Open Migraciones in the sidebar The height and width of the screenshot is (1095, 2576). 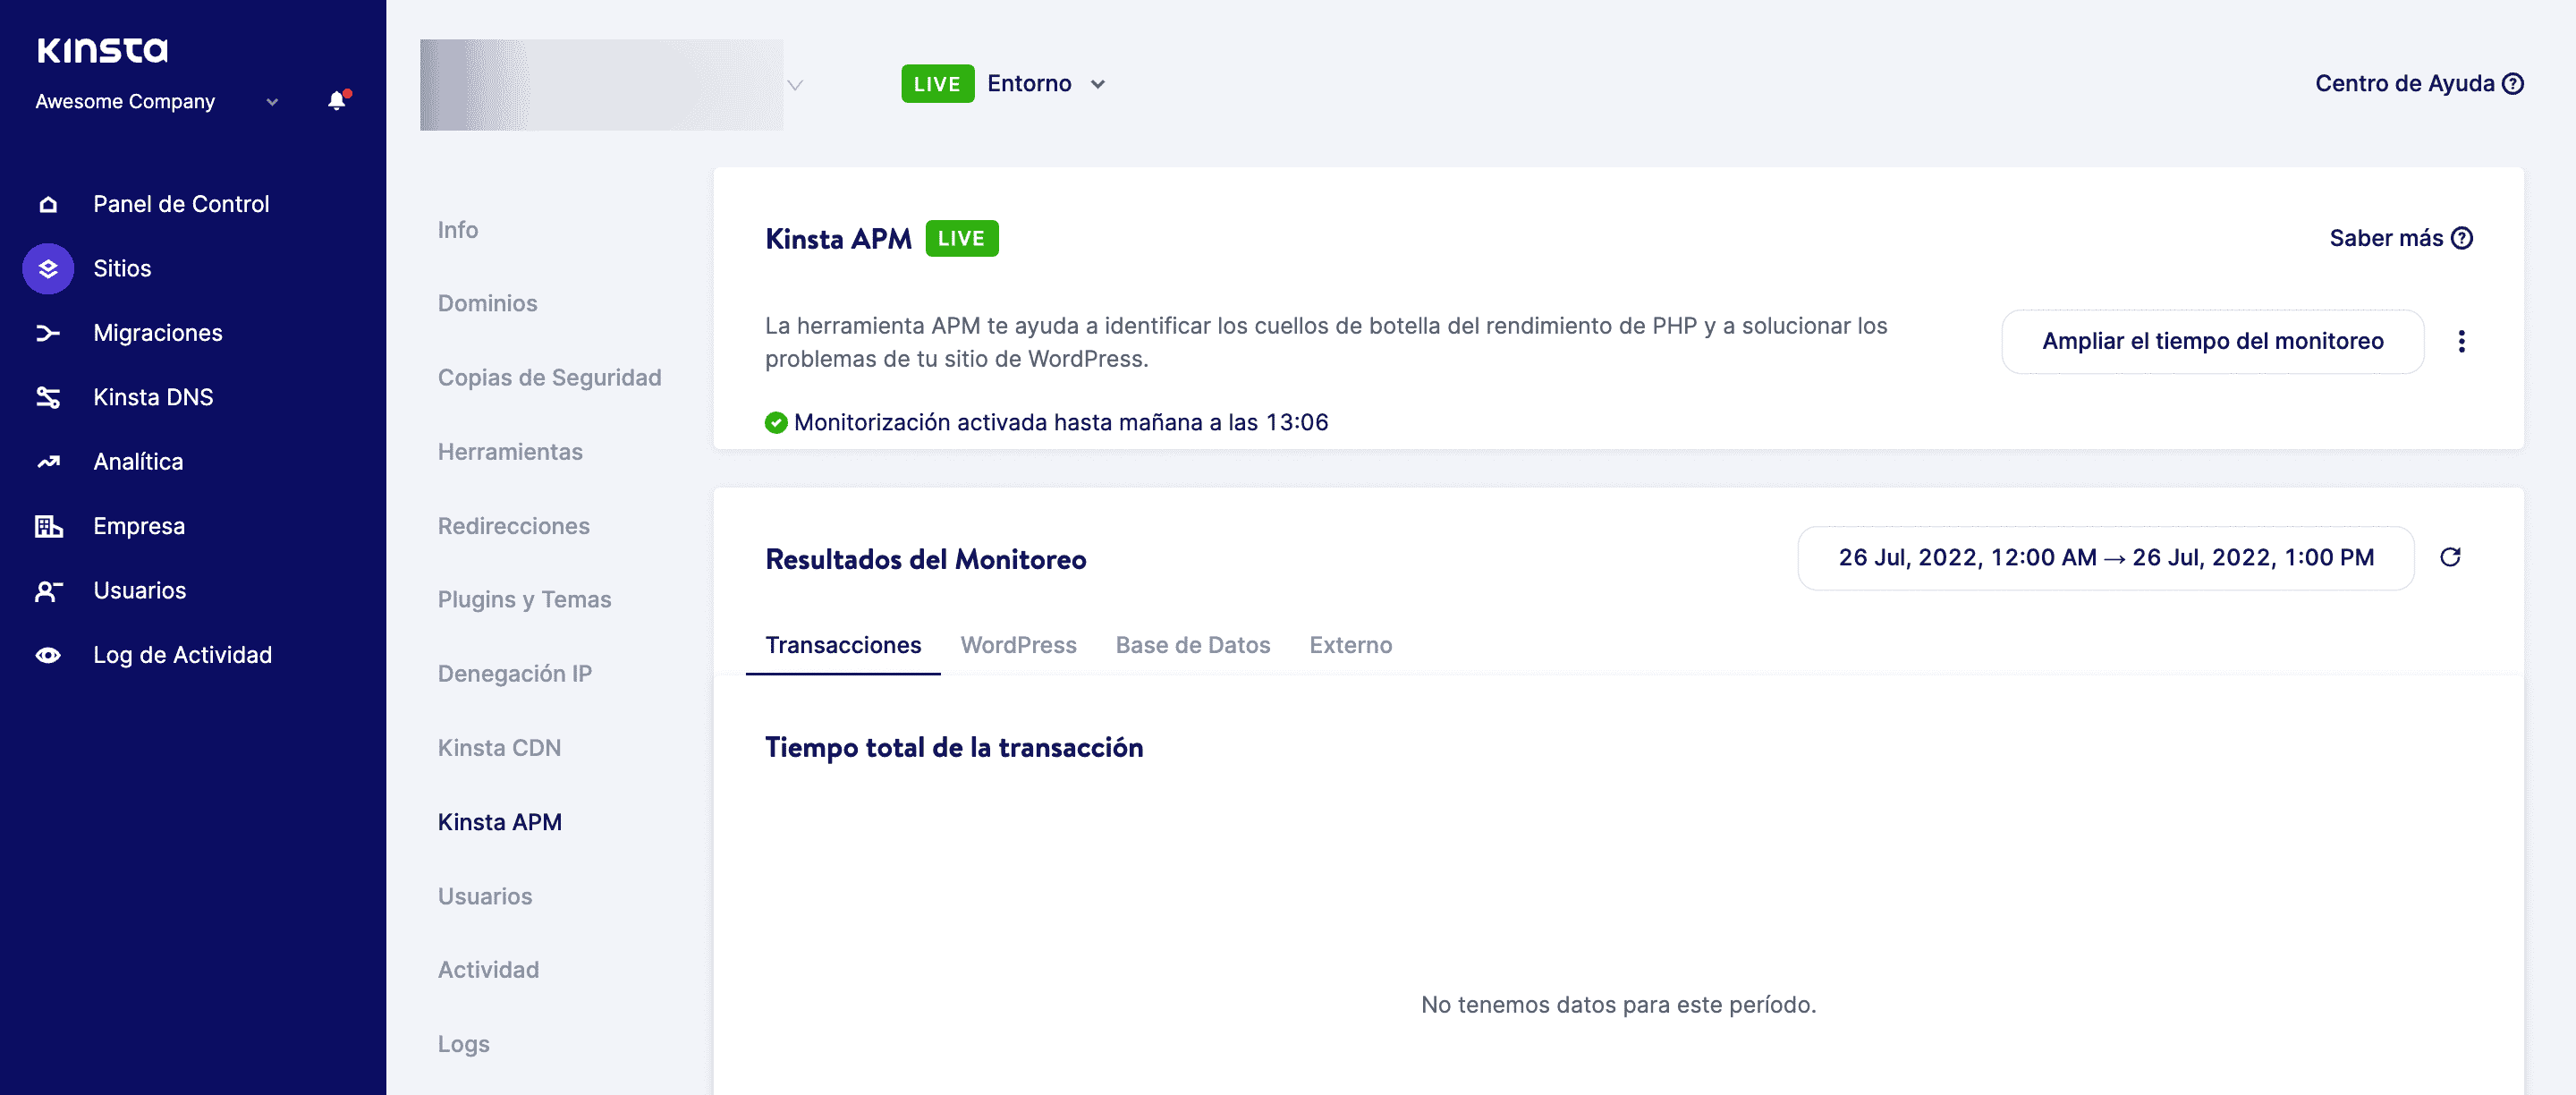tap(158, 333)
